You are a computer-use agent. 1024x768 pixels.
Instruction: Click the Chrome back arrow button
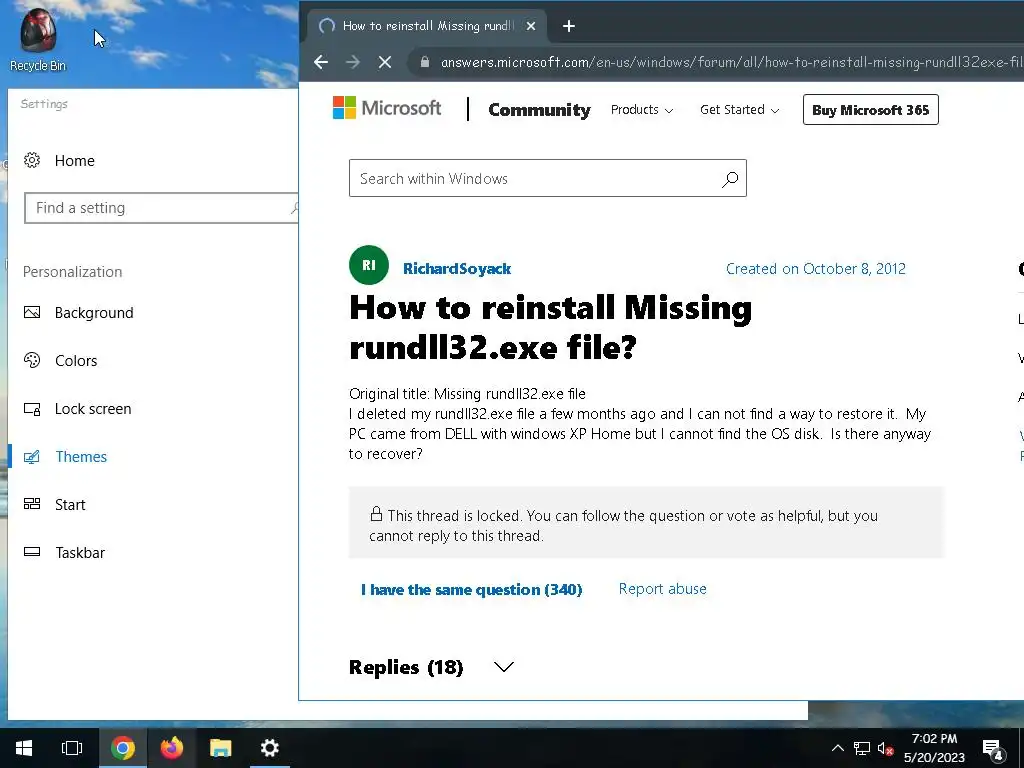(x=321, y=62)
